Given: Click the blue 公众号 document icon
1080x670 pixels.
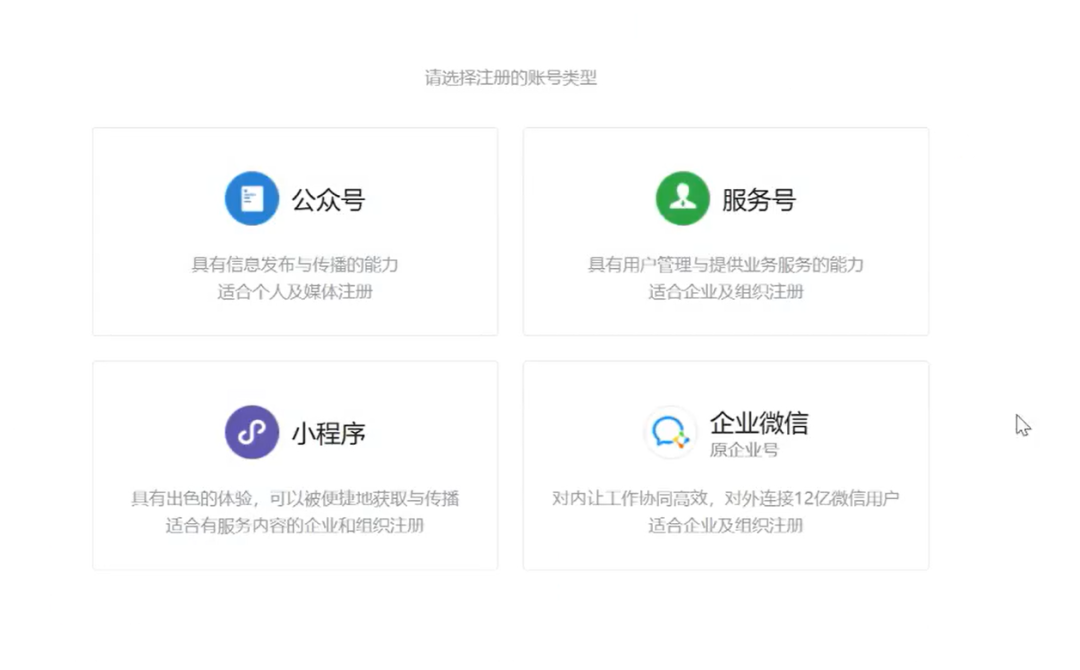Looking at the screenshot, I should tap(251, 198).
